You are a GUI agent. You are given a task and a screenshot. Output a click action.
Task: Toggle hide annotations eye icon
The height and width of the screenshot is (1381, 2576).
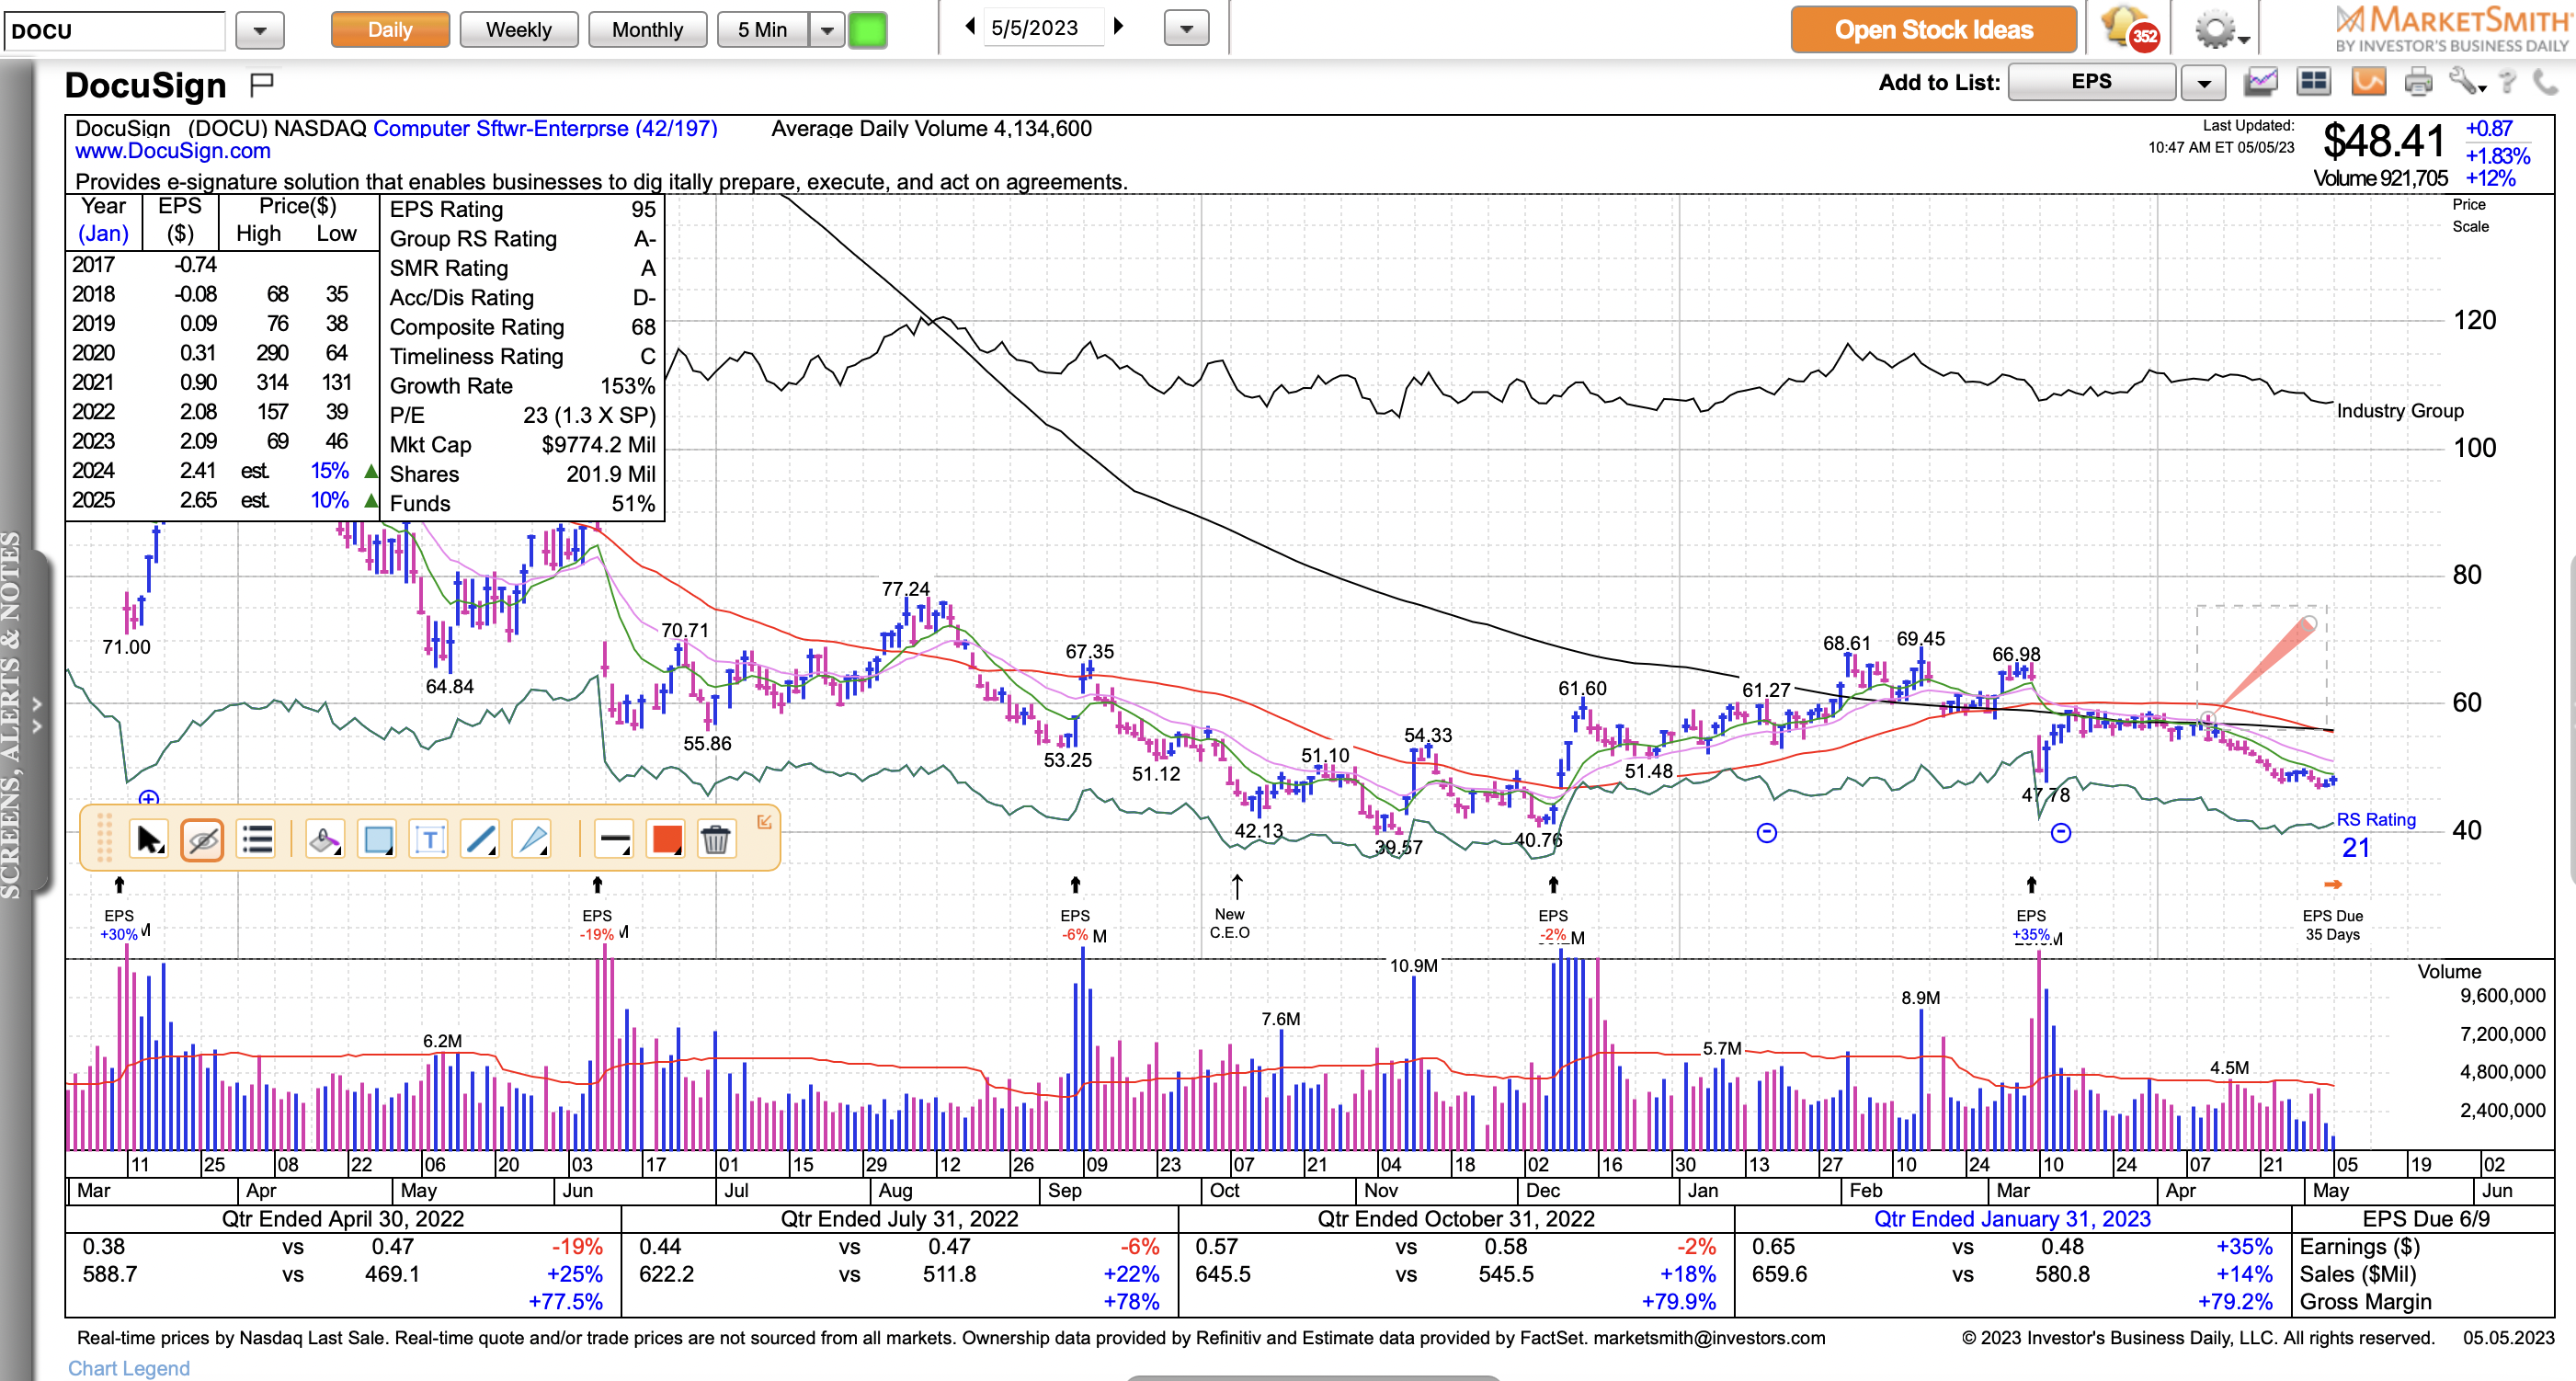pos(202,840)
